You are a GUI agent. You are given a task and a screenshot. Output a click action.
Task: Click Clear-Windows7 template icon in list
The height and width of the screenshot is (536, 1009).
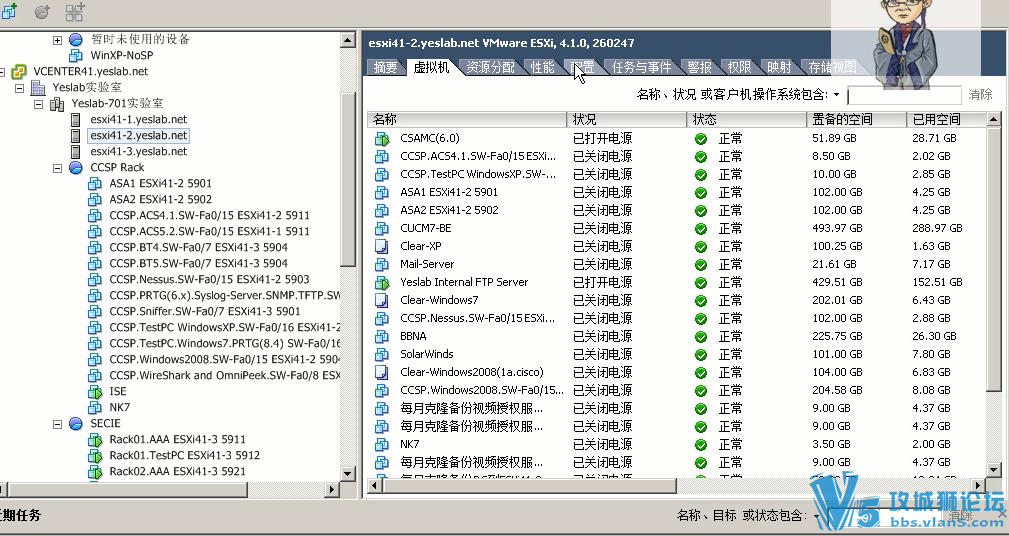point(382,300)
